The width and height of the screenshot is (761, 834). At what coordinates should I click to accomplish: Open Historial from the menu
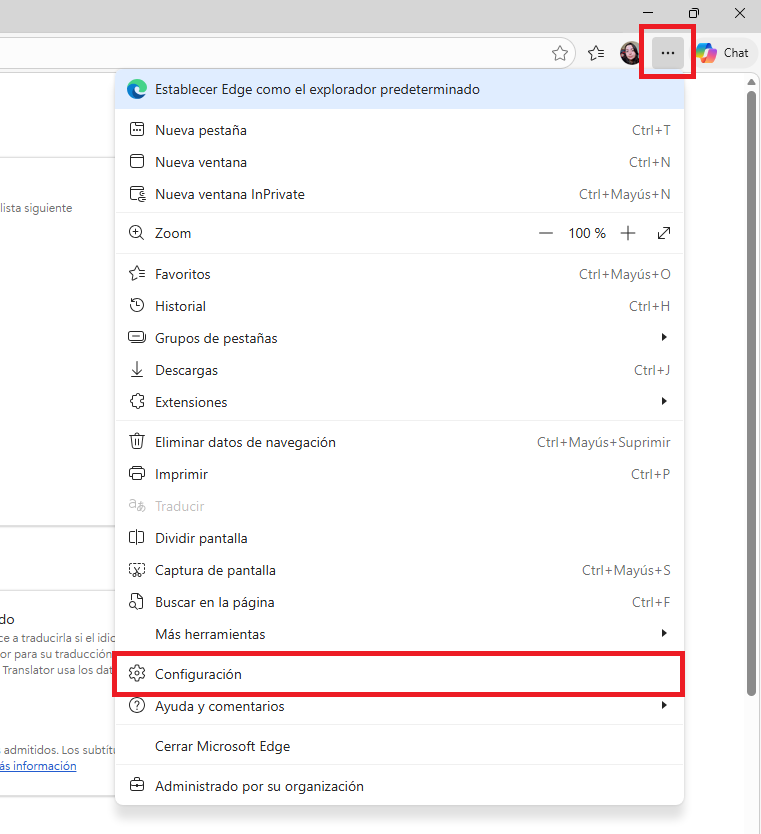(399, 306)
